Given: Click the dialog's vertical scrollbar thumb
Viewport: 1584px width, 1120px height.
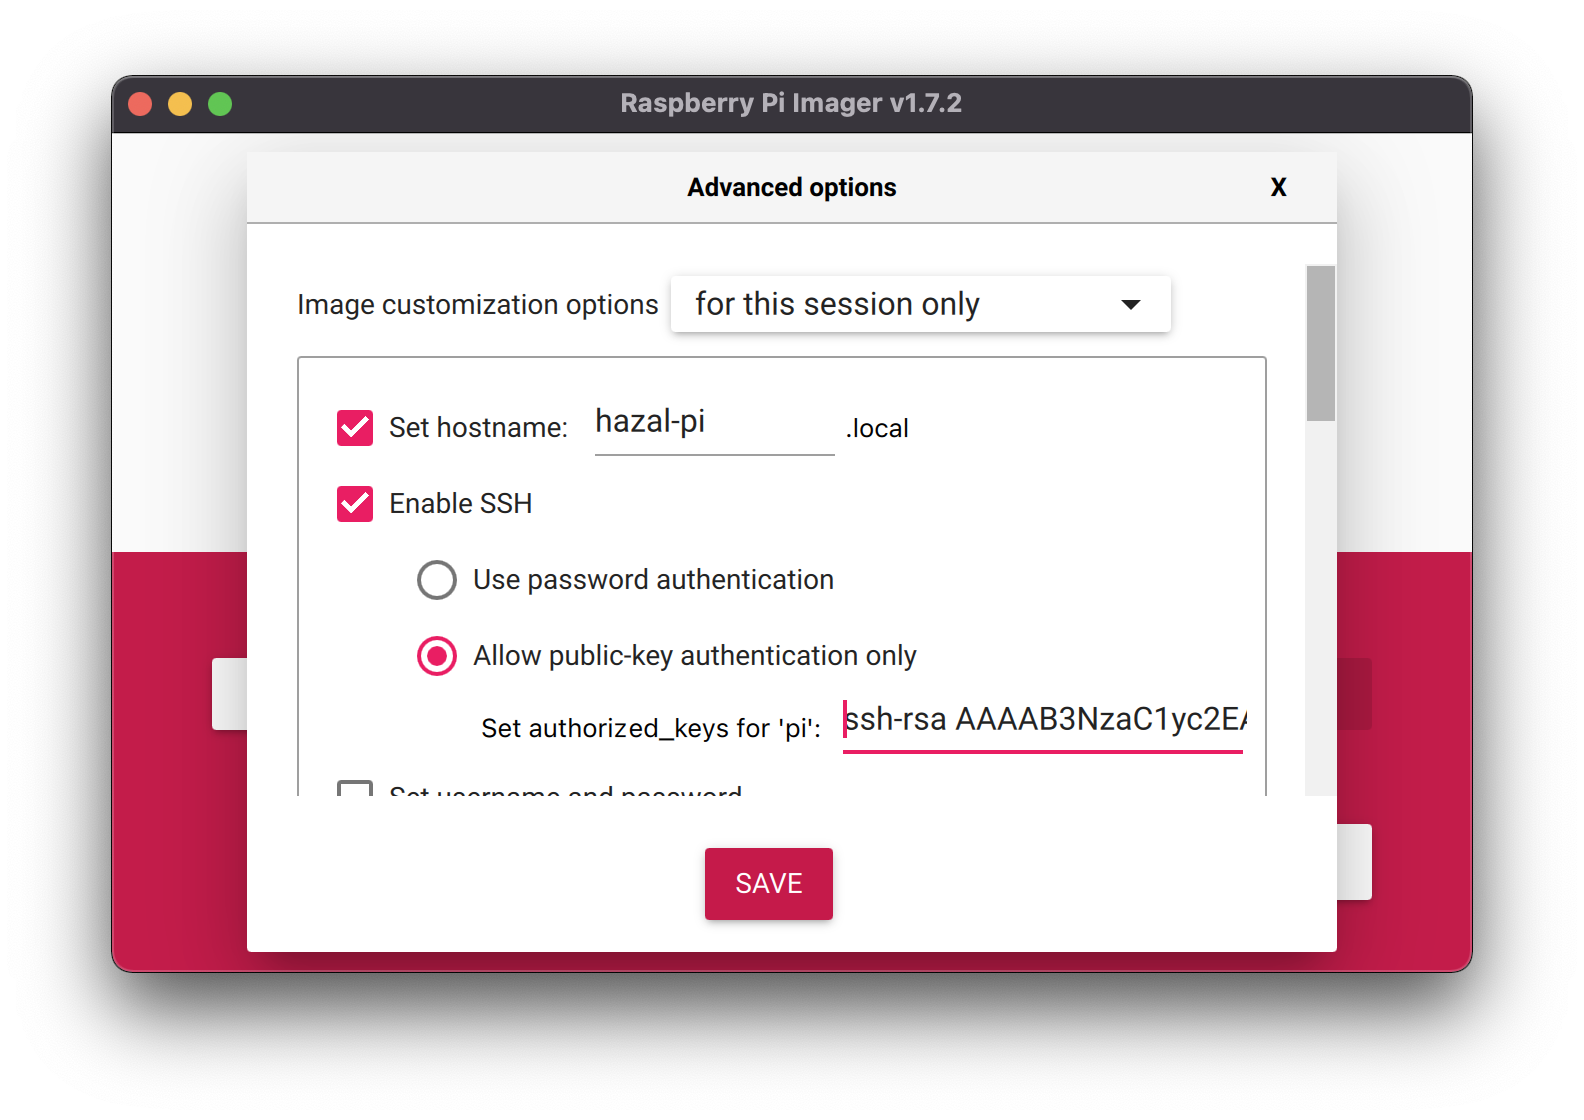Looking at the screenshot, I should [x=1321, y=343].
